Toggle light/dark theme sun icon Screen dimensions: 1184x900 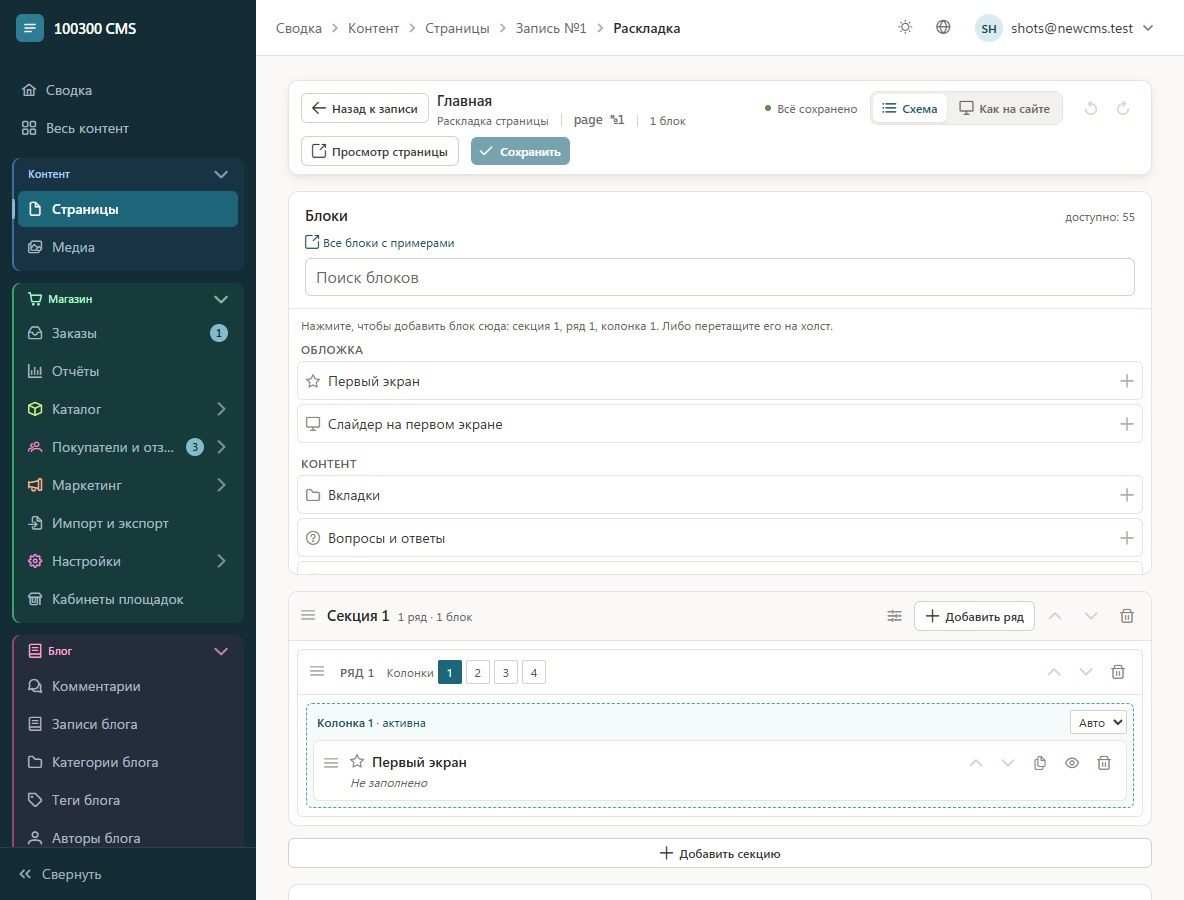(x=905, y=28)
